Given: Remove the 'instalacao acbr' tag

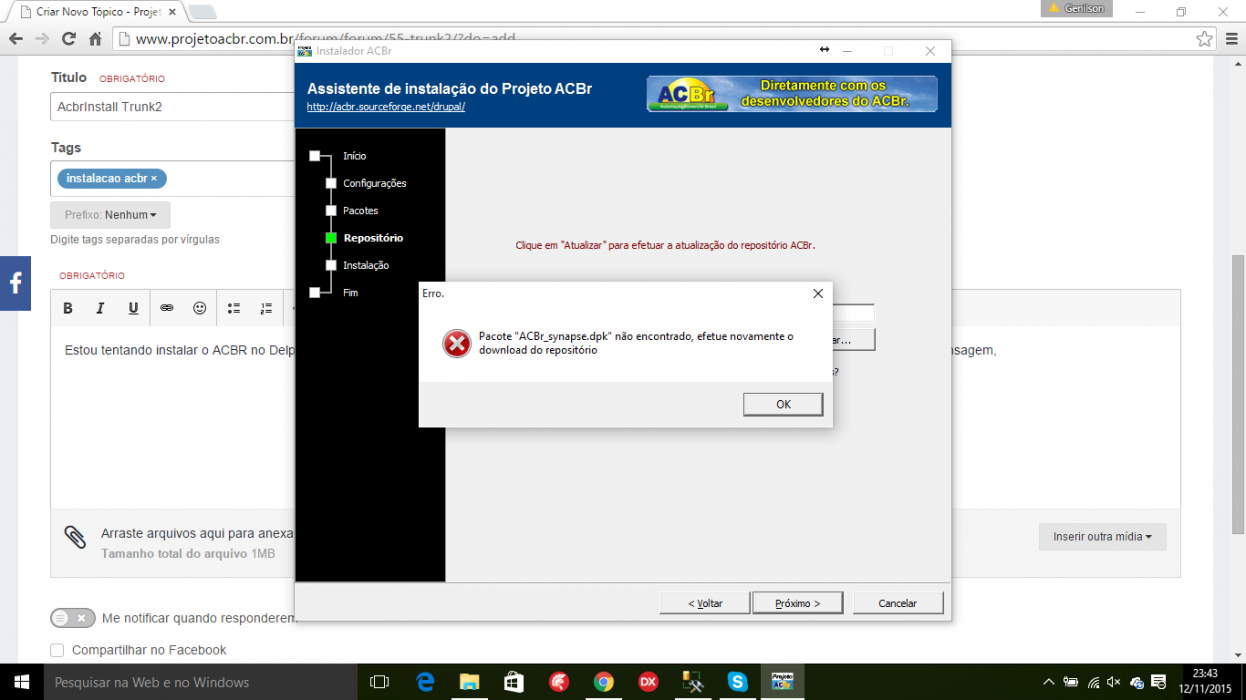Looking at the screenshot, I should pyautogui.click(x=154, y=179).
